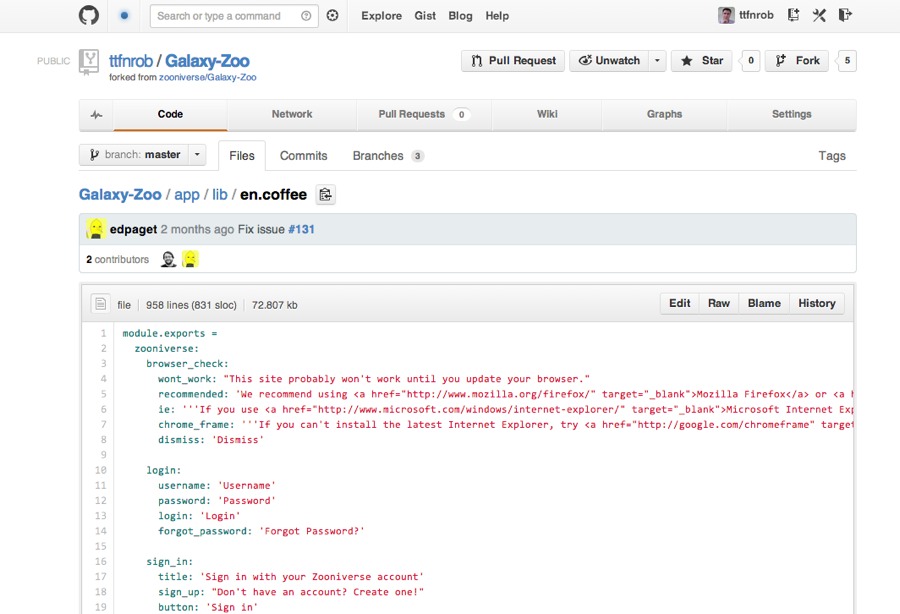Click the sign out icon
This screenshot has width=900, height=614.
click(x=845, y=16)
